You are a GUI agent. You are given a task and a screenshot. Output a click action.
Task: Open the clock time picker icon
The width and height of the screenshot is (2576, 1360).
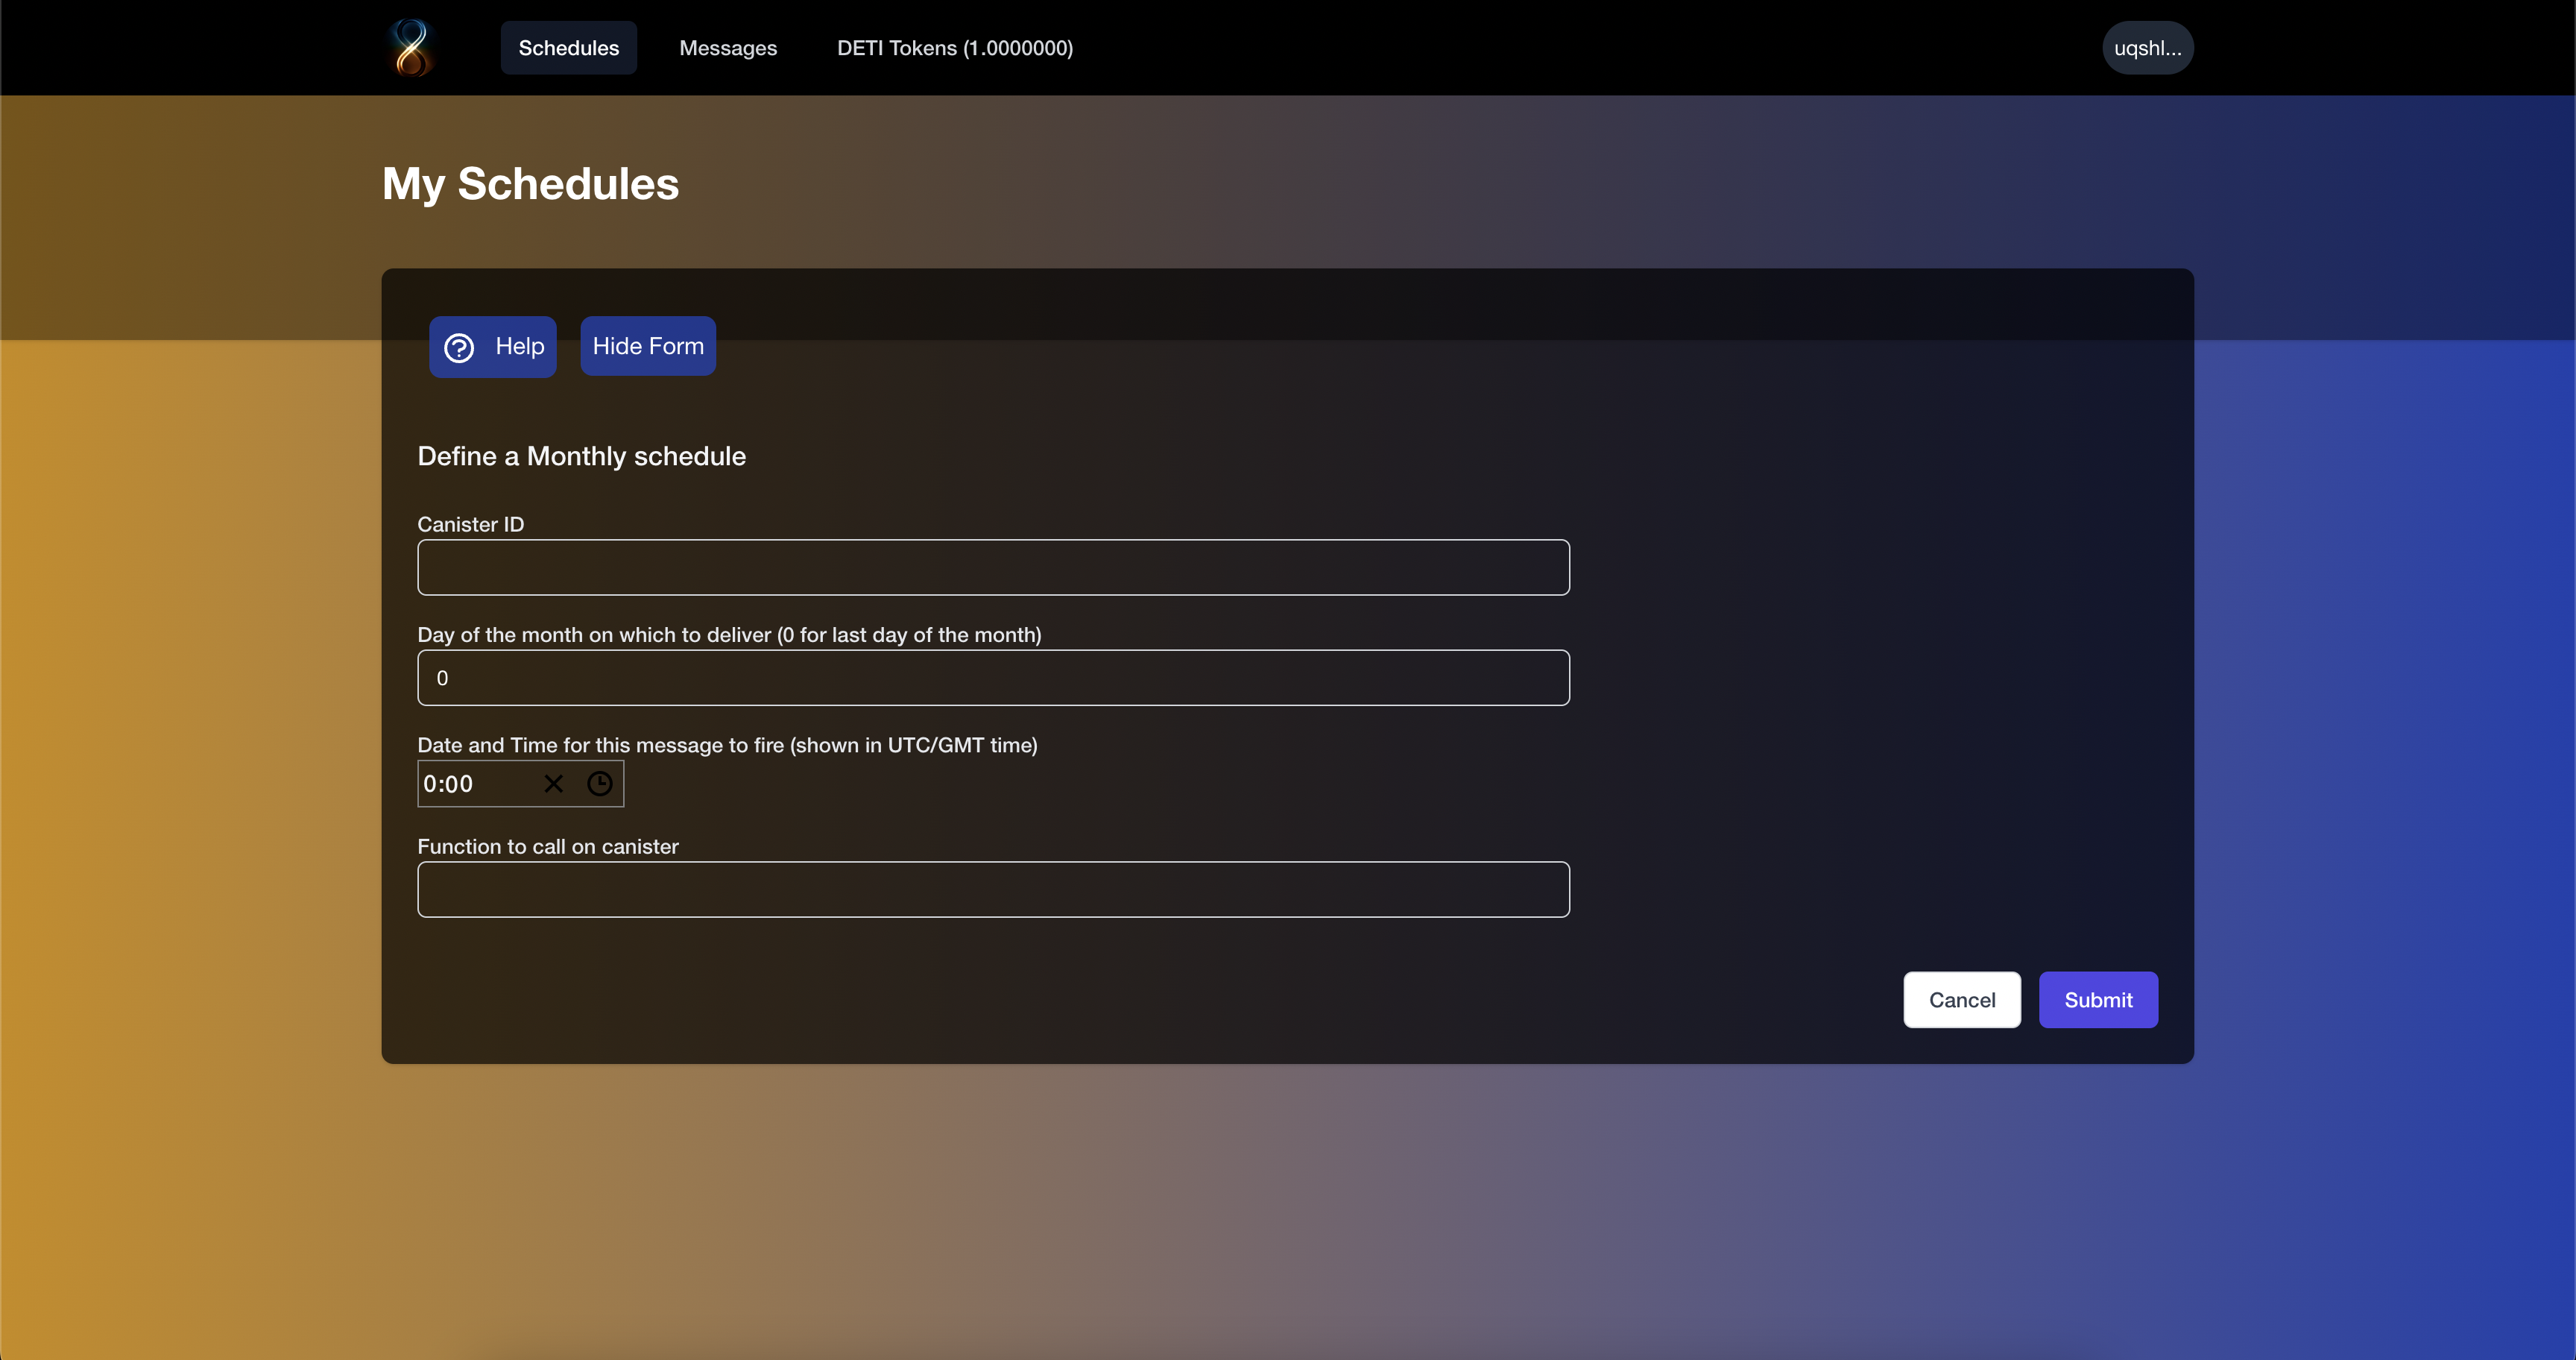pyautogui.click(x=599, y=783)
